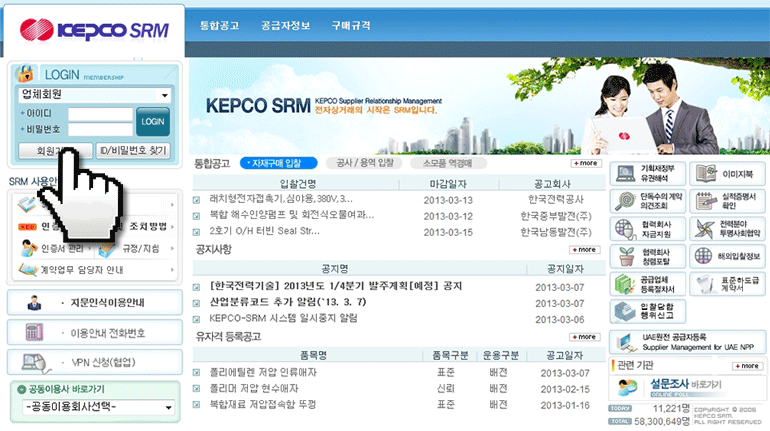Click the 전력분야 투명사회협약 pinwheel icon

pos(706,229)
